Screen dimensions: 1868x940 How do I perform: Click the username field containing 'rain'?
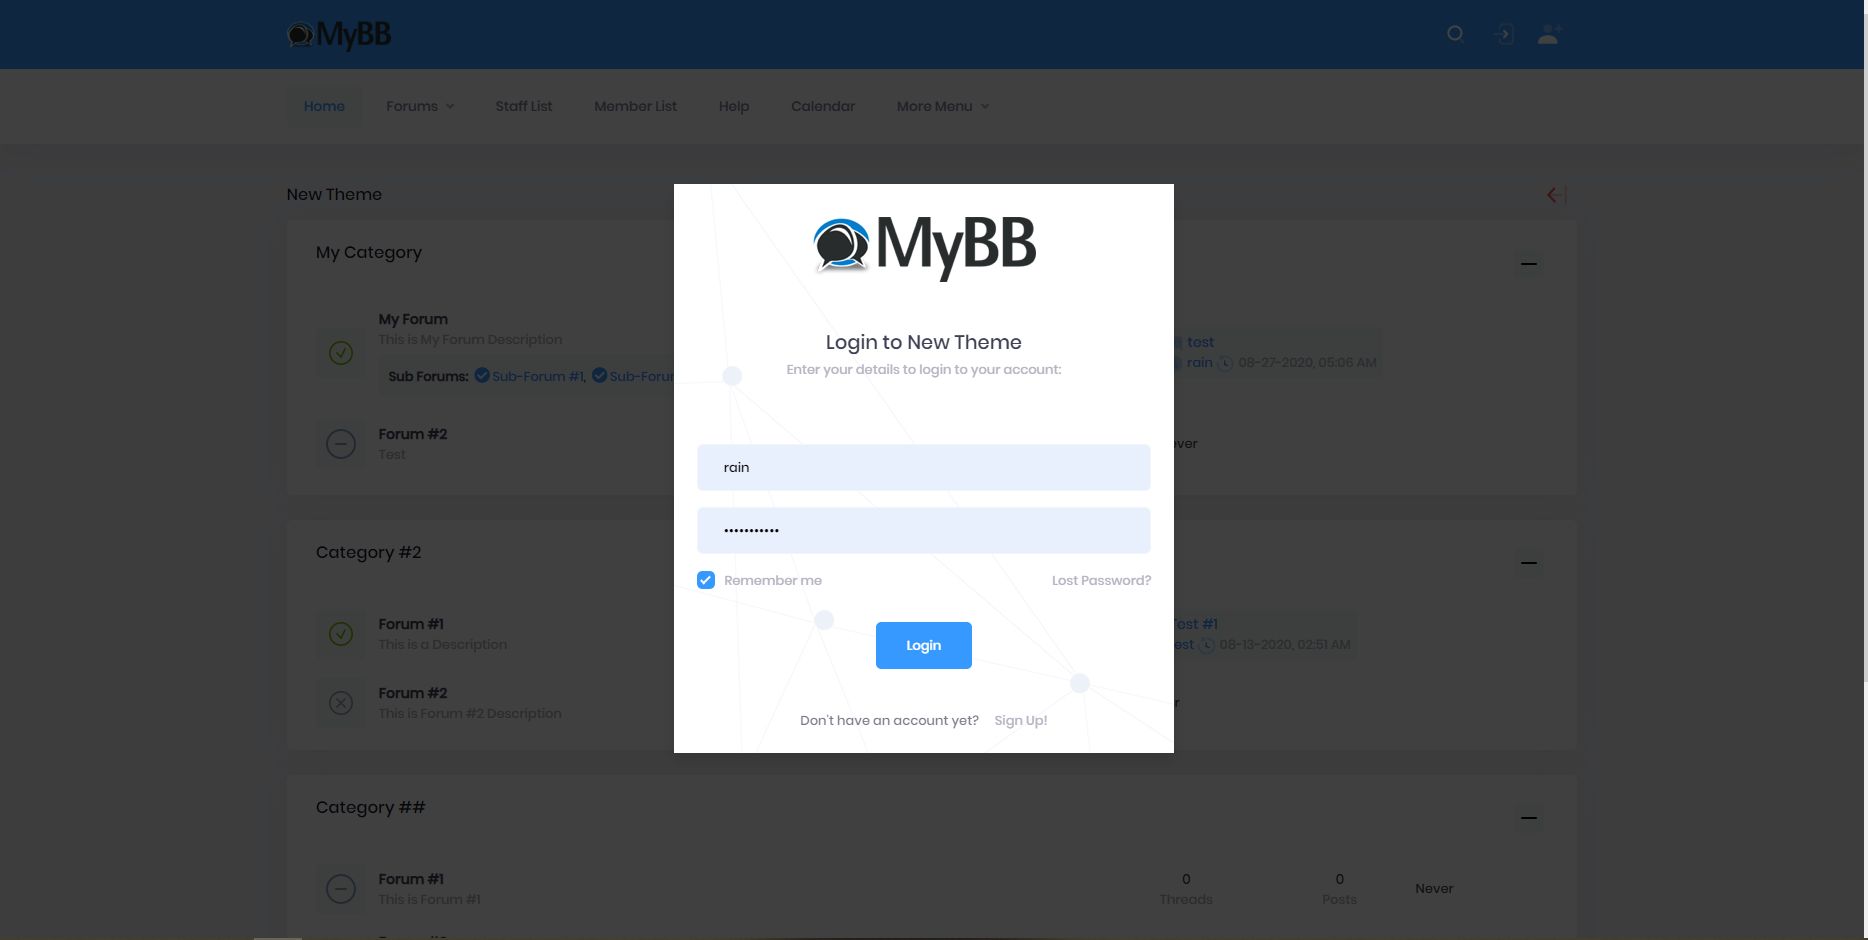(924, 467)
